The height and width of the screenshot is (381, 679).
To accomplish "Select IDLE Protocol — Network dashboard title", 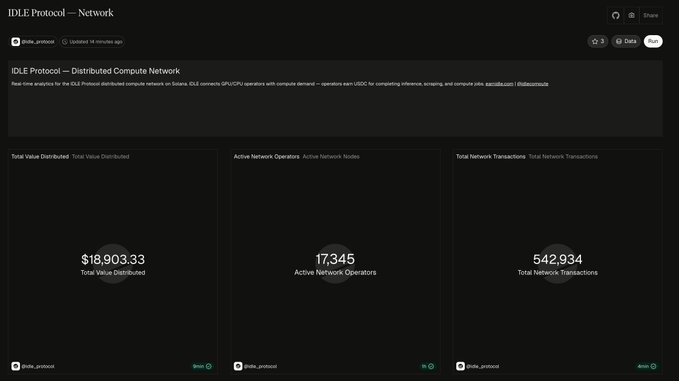I will pyautogui.click(x=61, y=13).
